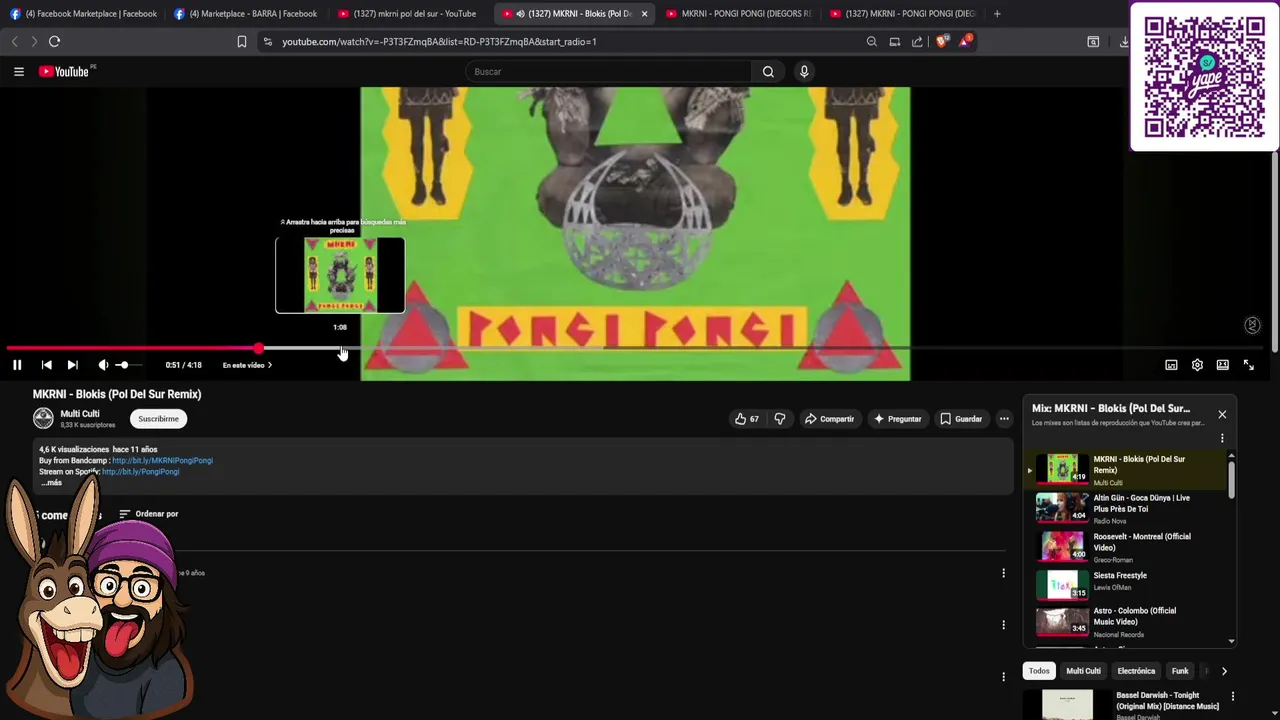The height and width of the screenshot is (720, 1280).
Task: Open options for Bassel Darwish - Tonight video
Action: pyautogui.click(x=1232, y=696)
